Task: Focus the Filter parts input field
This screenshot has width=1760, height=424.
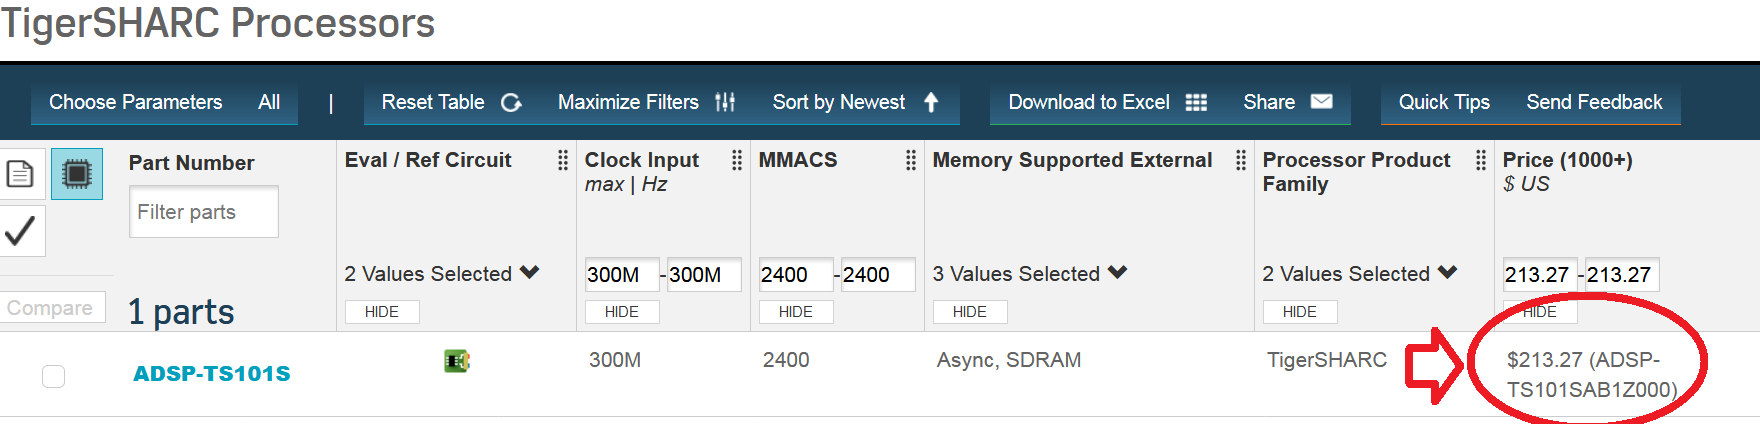Action: pyautogui.click(x=204, y=212)
